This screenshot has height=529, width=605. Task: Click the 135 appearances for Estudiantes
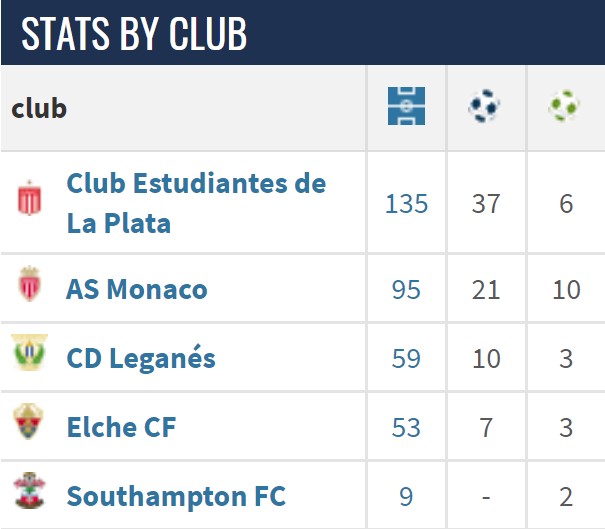pos(406,203)
